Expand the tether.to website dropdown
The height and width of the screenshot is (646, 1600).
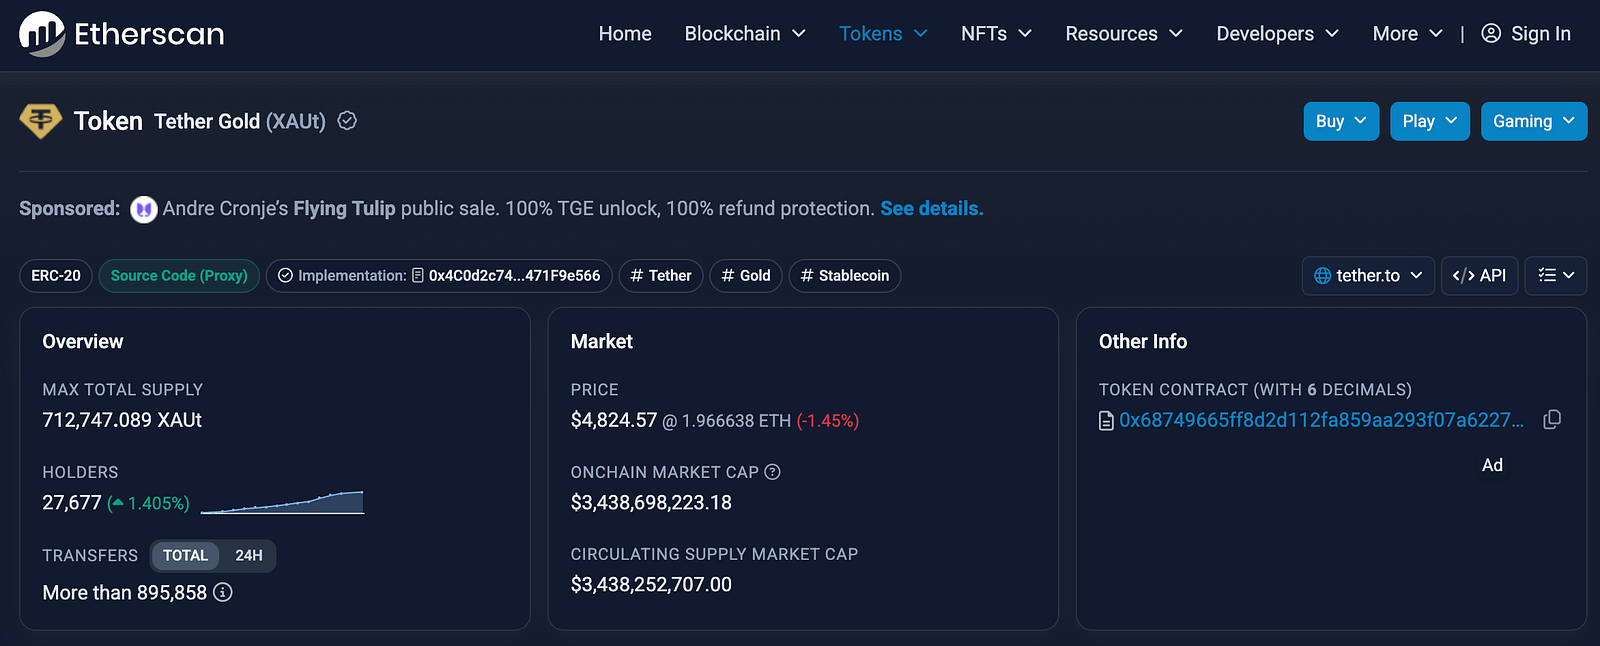point(1367,275)
